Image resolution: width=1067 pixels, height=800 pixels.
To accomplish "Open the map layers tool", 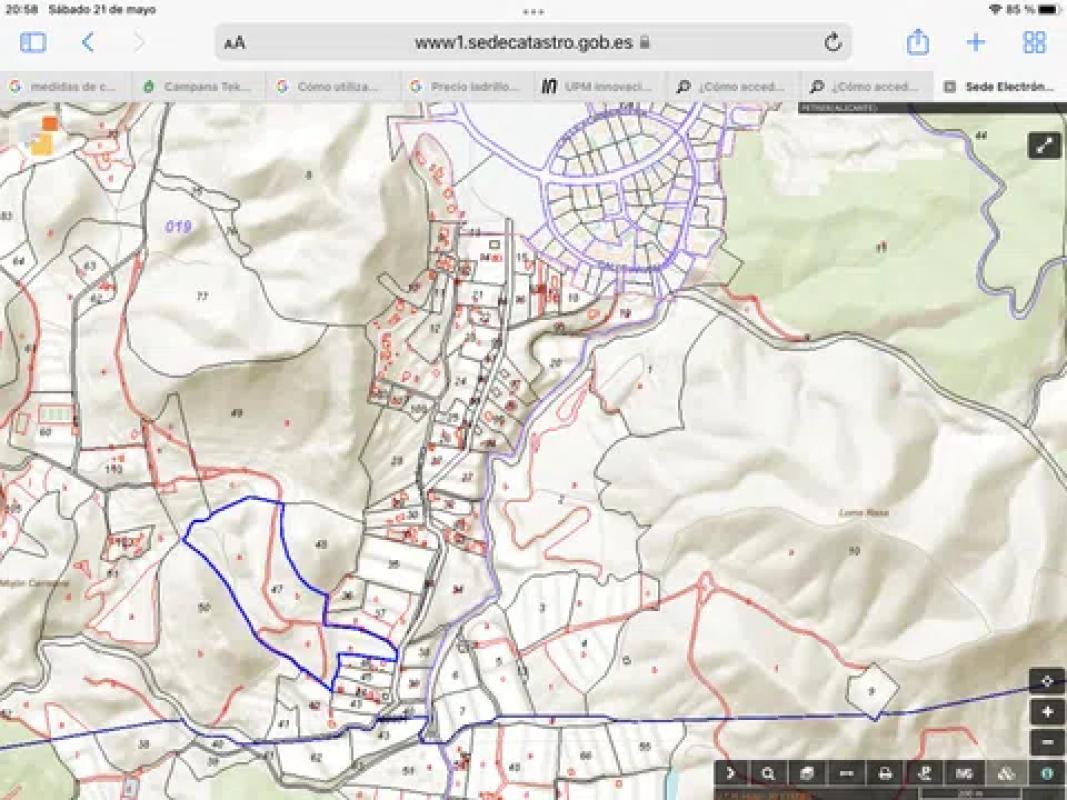I will (x=807, y=773).
